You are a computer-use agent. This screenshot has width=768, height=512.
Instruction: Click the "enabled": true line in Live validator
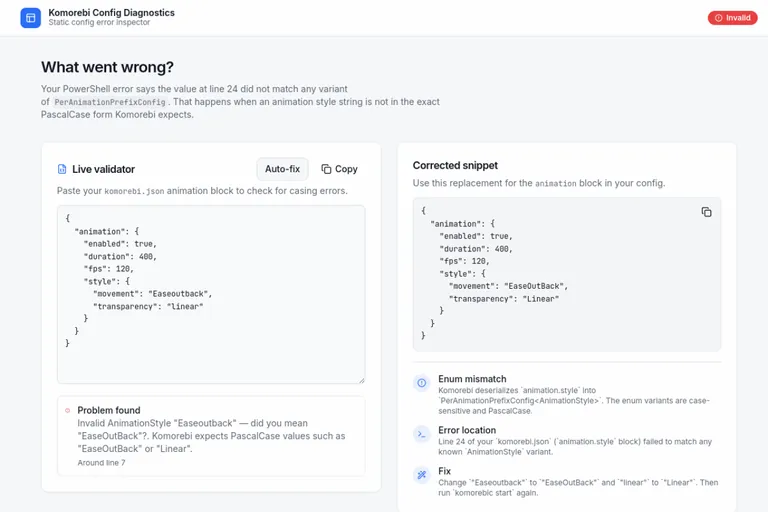tap(120, 244)
